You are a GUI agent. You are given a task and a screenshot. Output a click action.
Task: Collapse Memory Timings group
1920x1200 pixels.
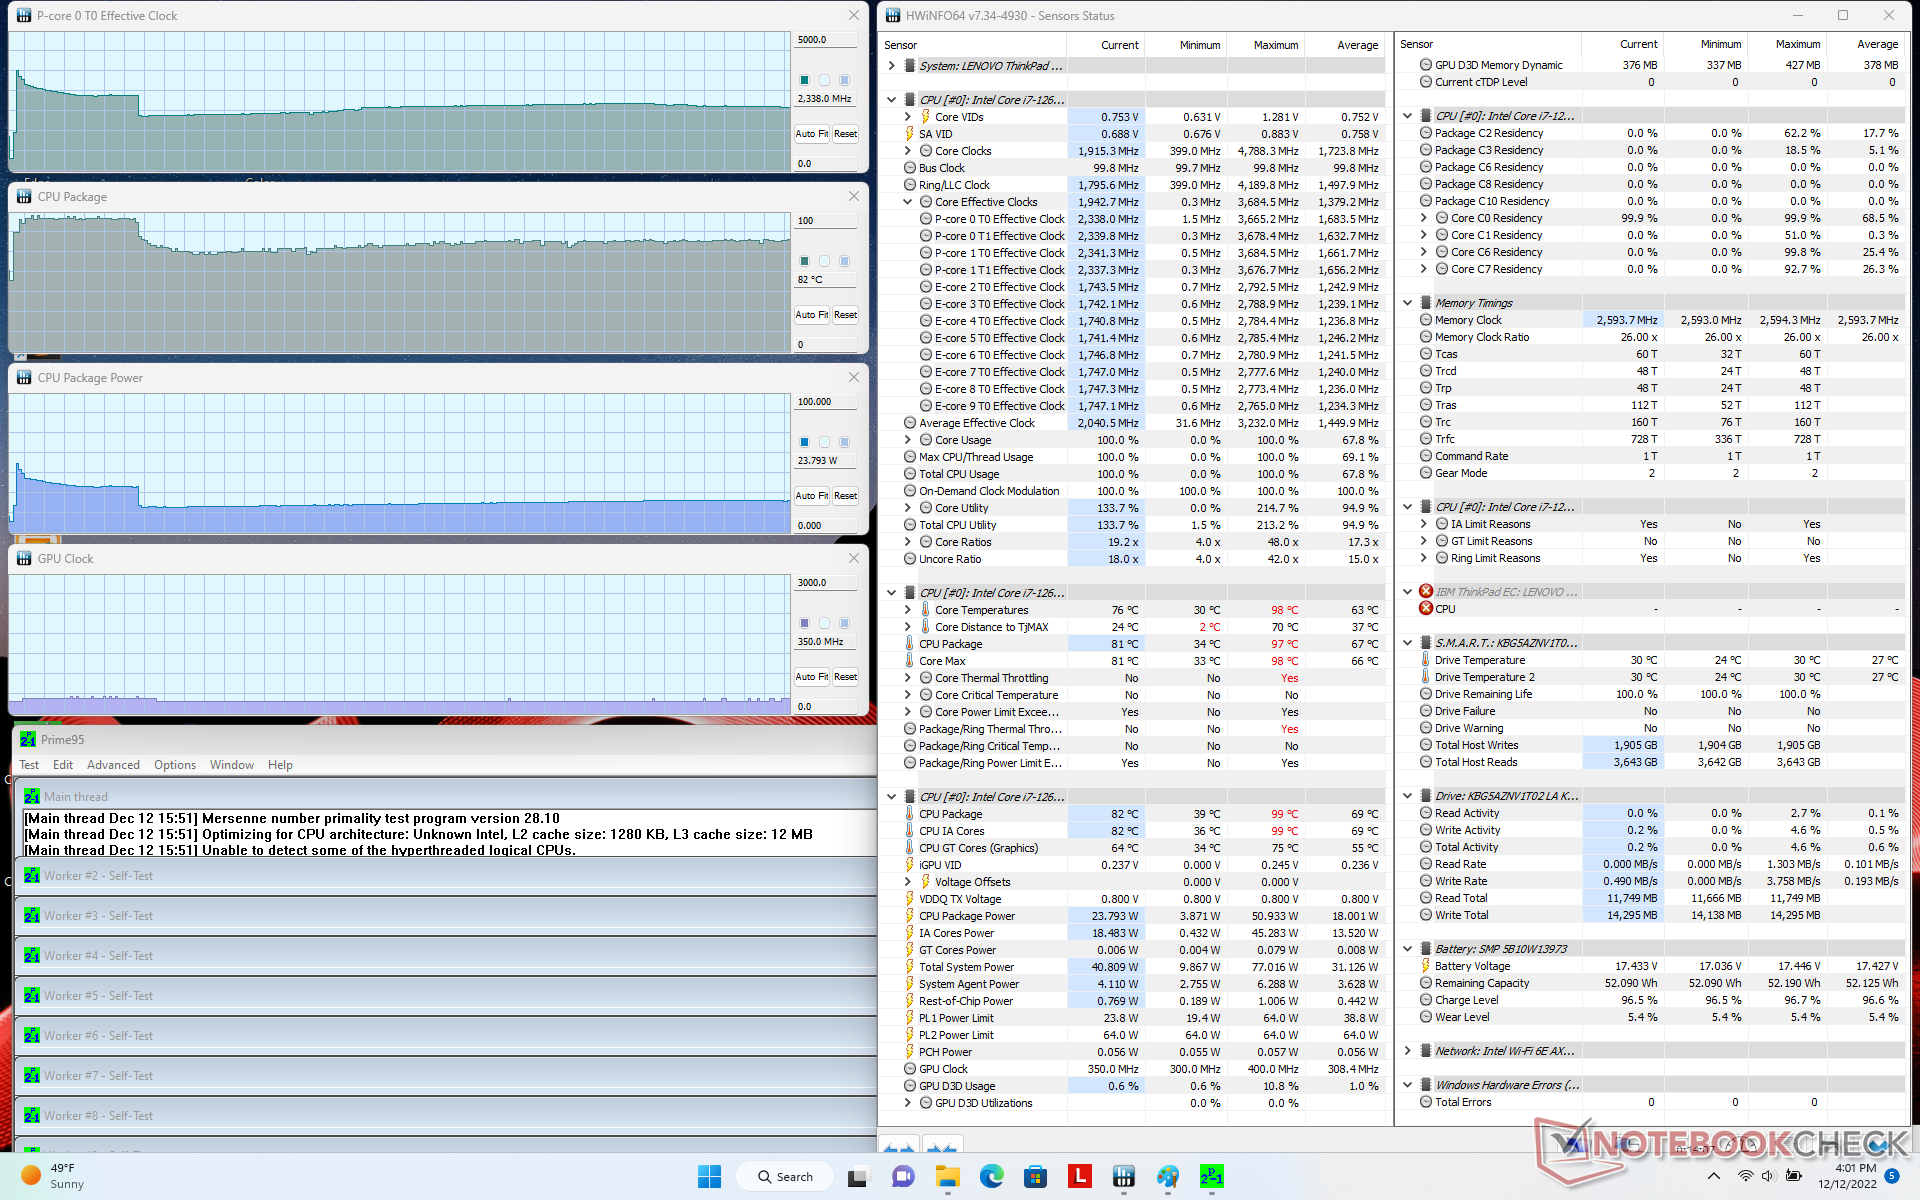1407,303
